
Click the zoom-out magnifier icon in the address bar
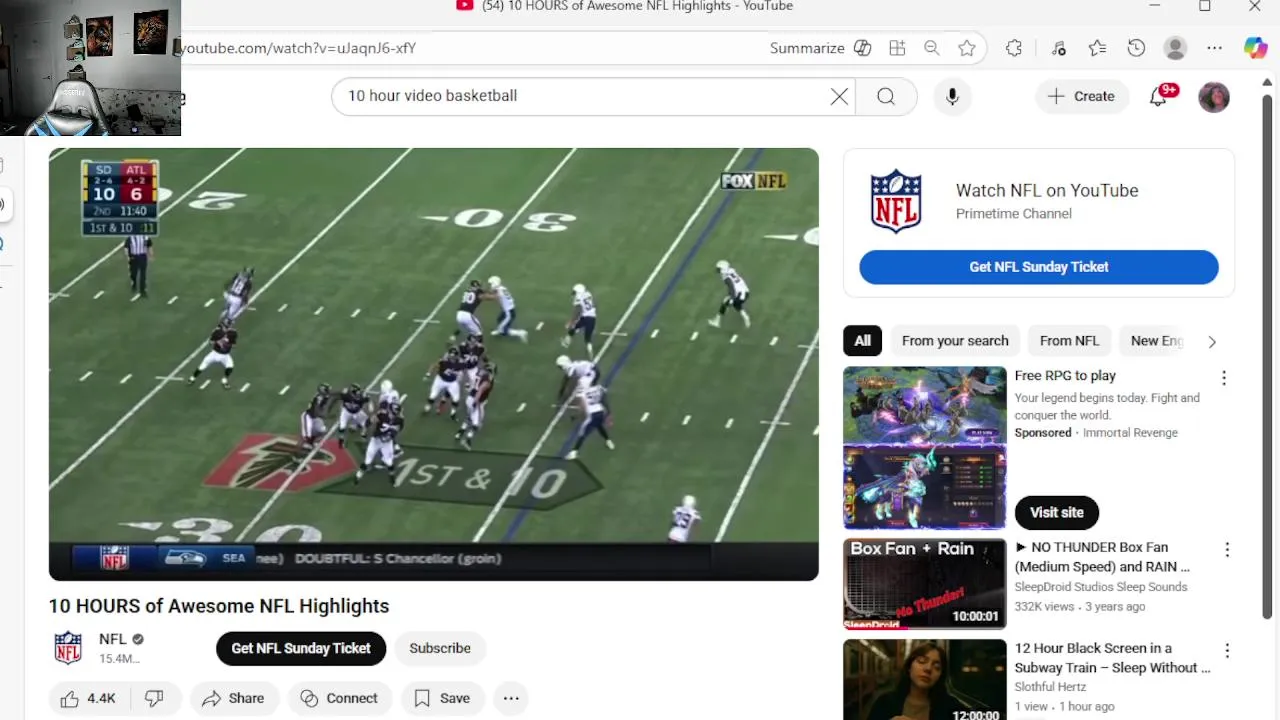tap(932, 48)
